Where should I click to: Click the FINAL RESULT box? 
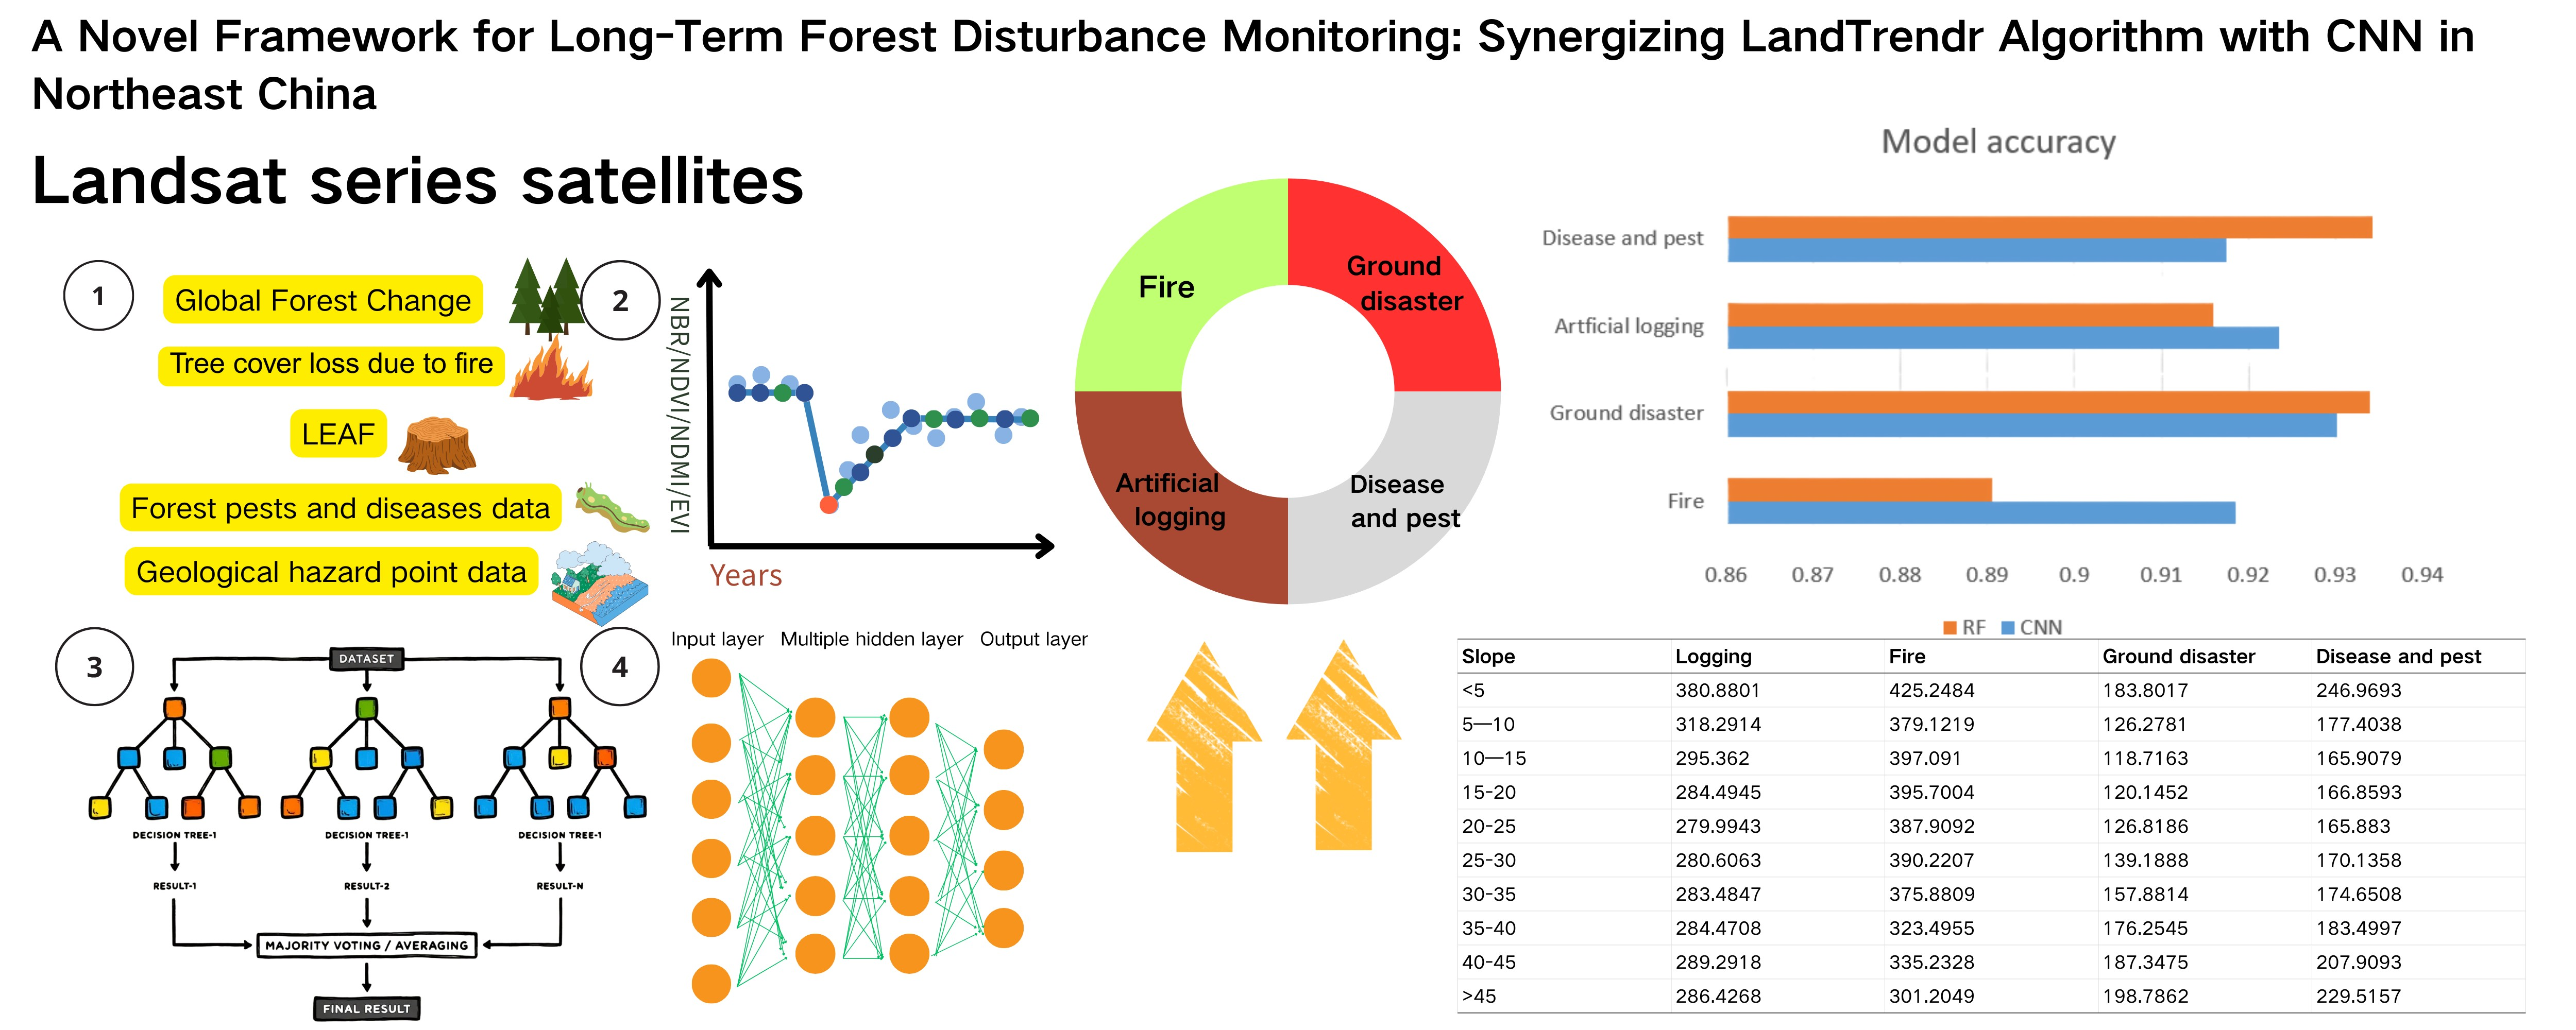(x=366, y=1008)
